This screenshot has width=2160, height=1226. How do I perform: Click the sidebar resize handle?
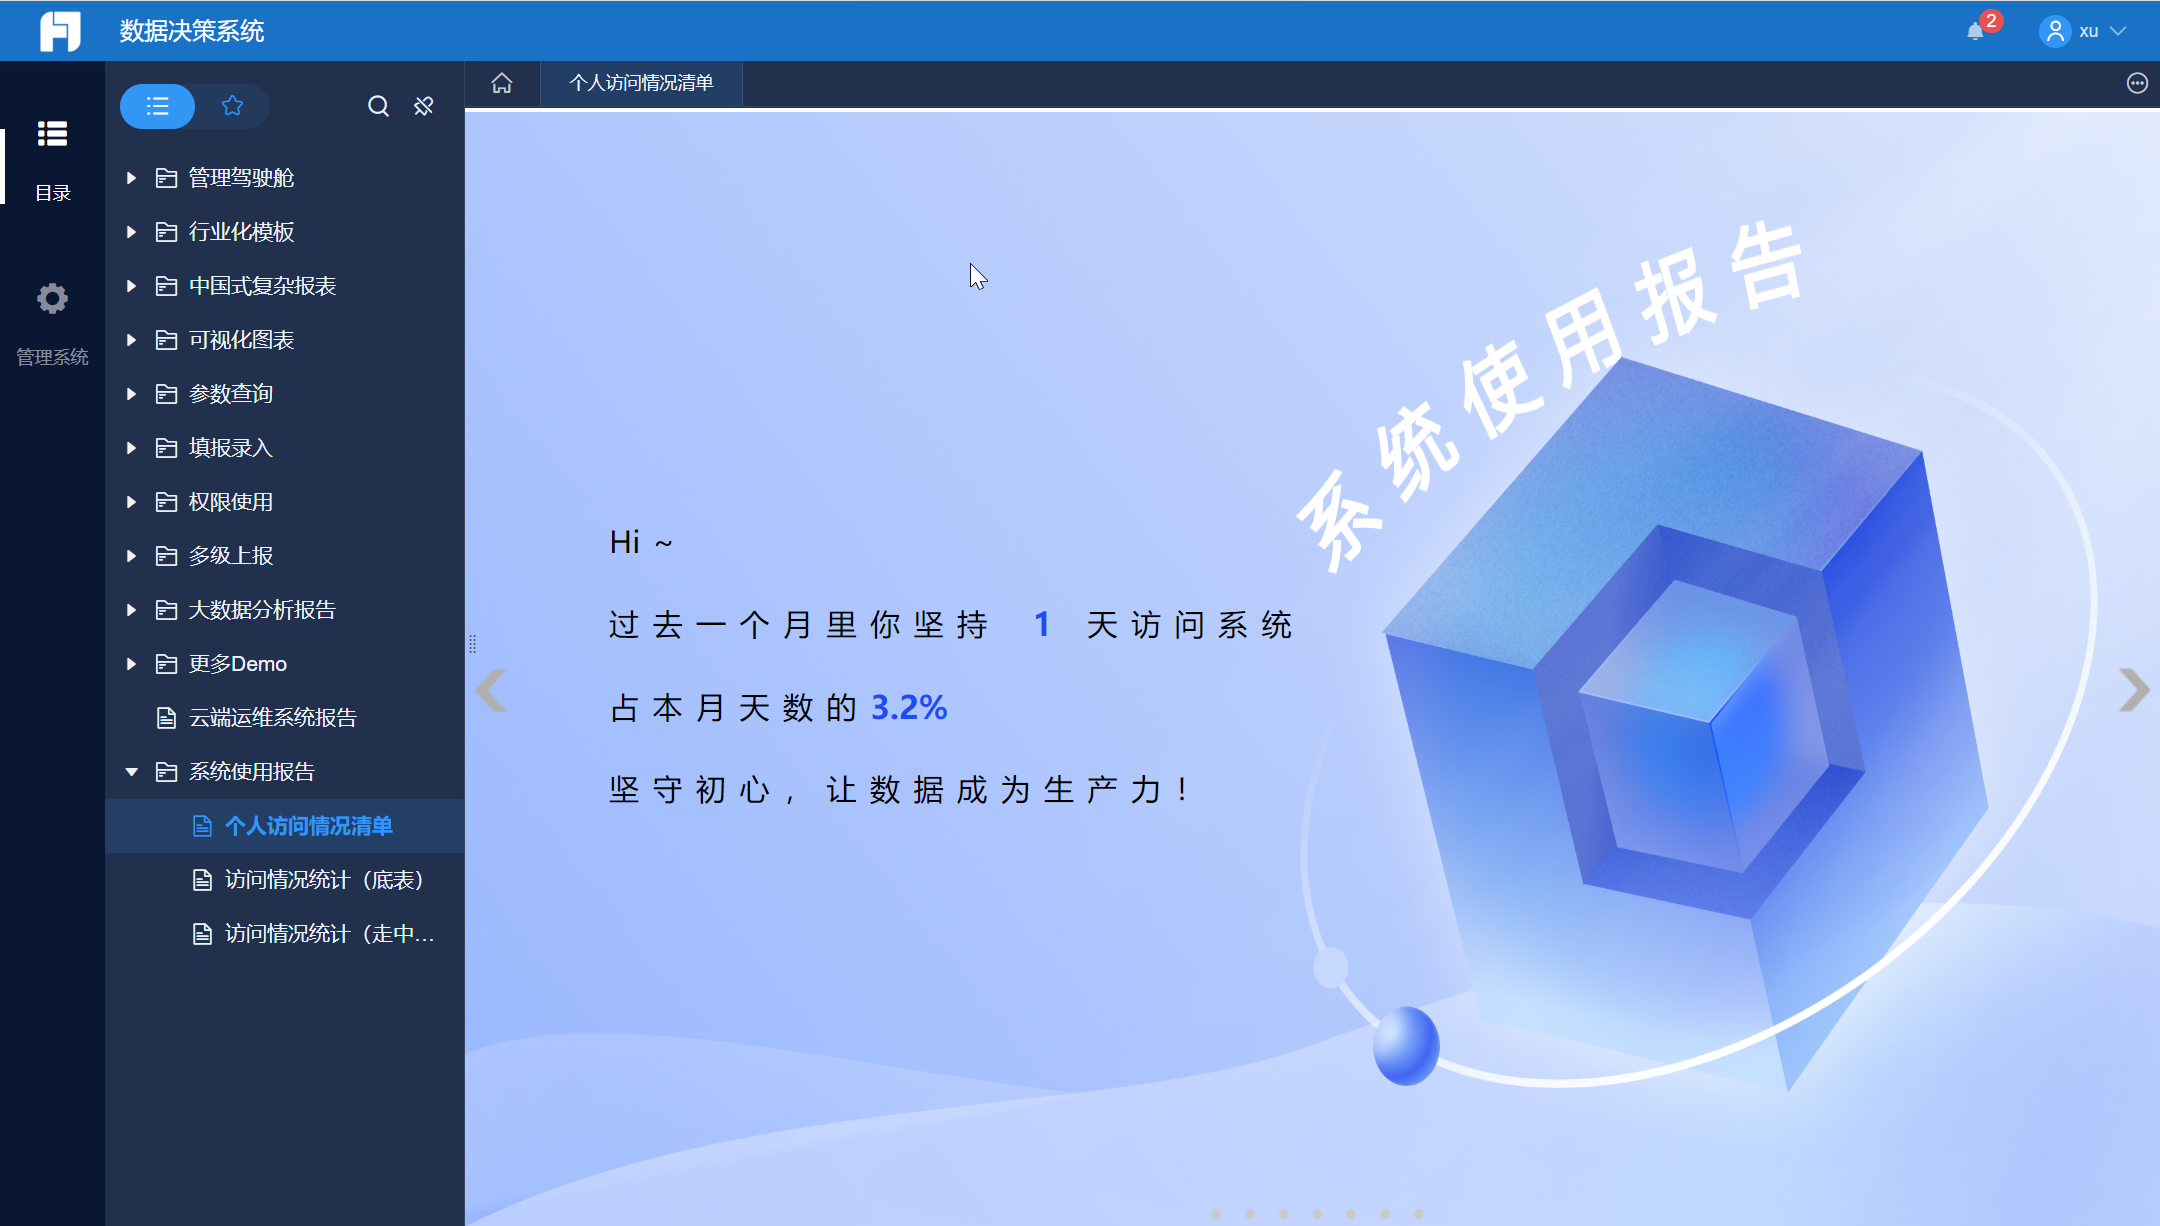coord(472,644)
